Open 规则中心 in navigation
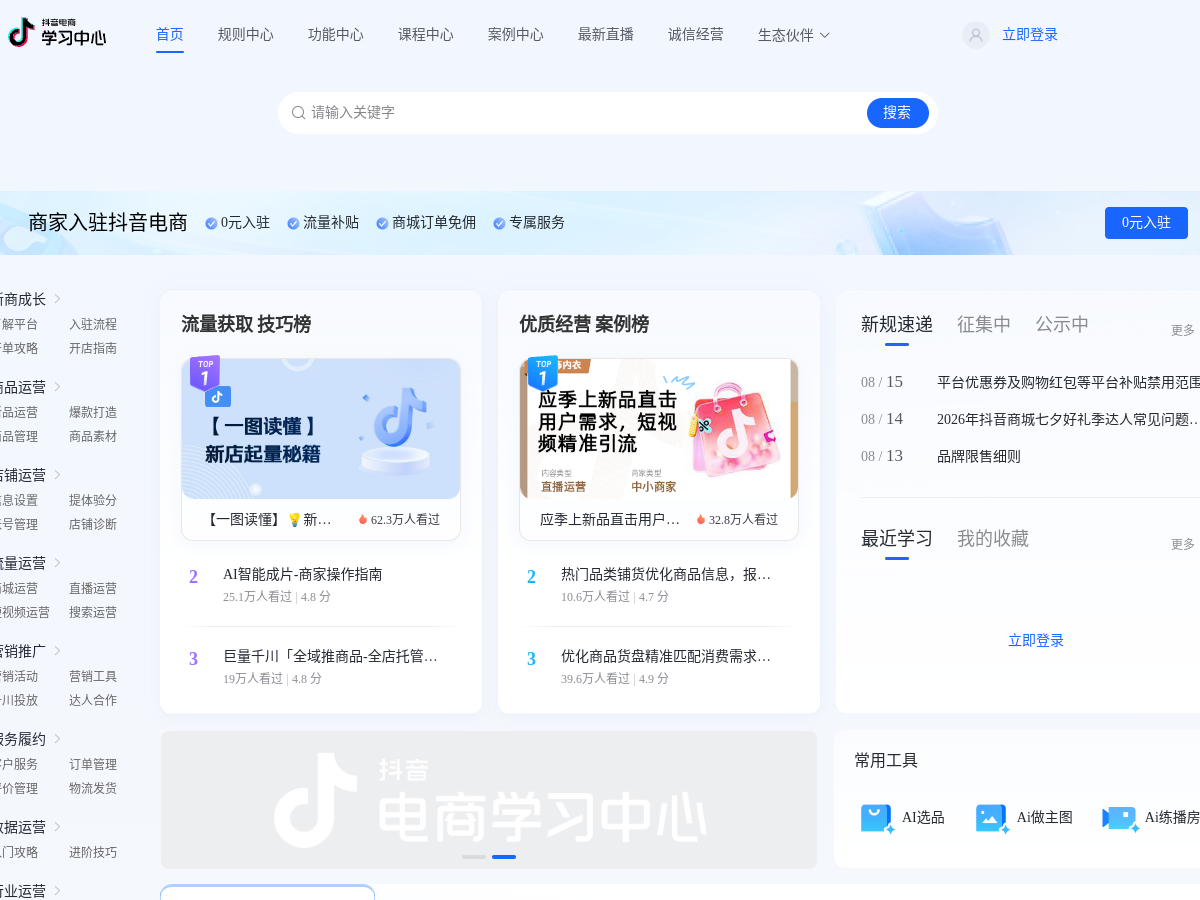This screenshot has width=1200, height=900. pos(246,35)
